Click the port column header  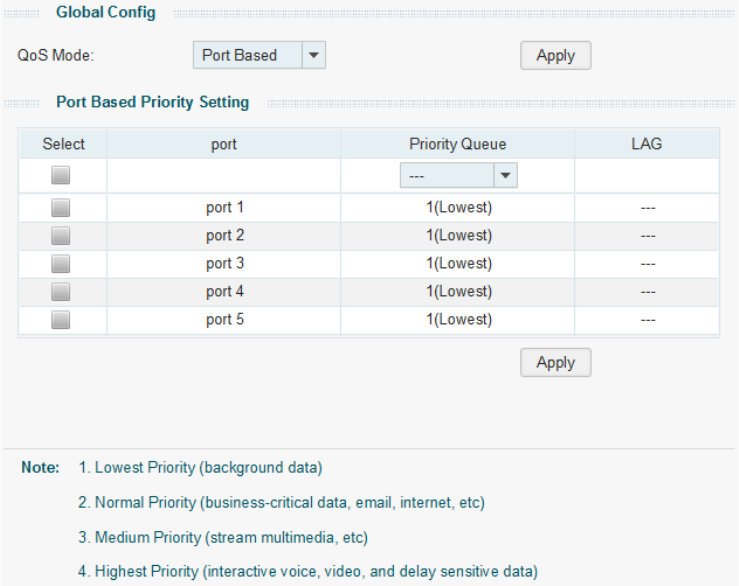(224, 144)
